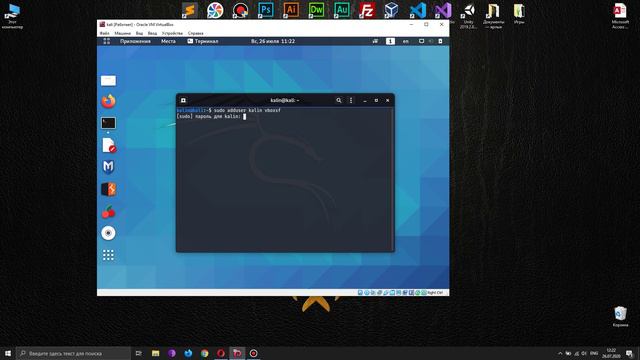Open search in the terminal header bar
Viewport: 640px width, 360px height.
click(x=338, y=100)
